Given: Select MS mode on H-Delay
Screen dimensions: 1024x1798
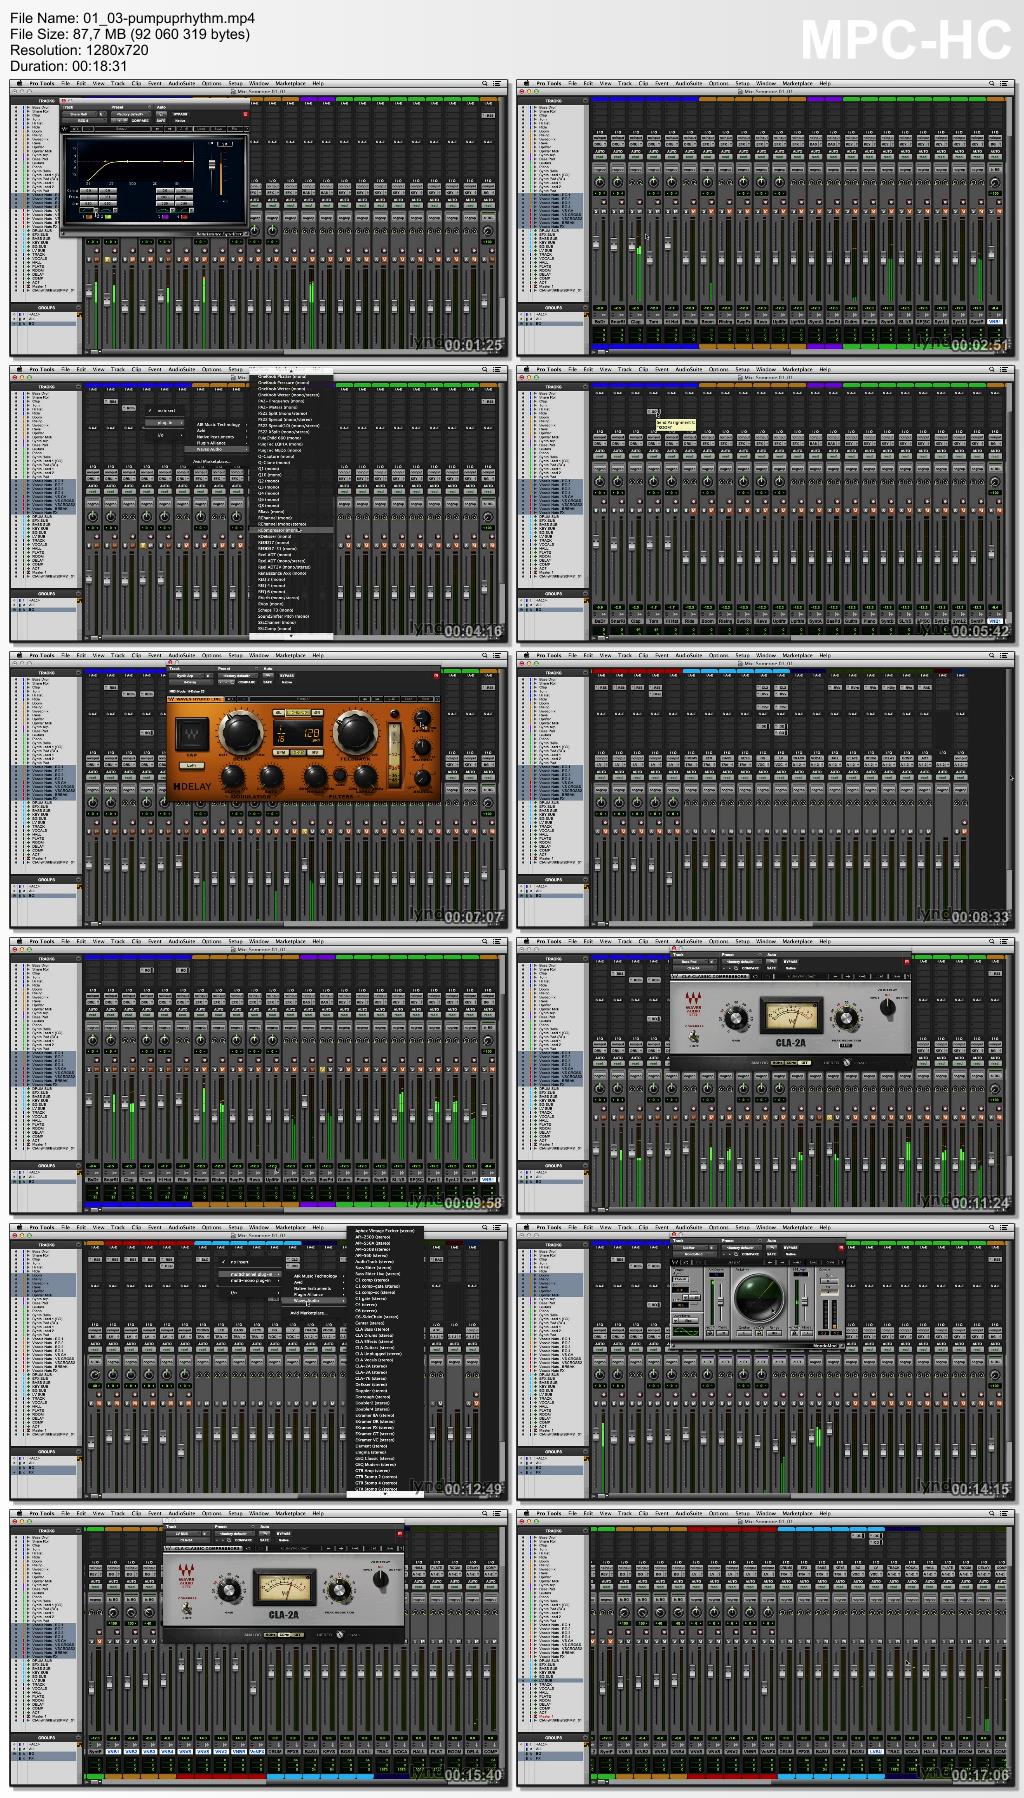Looking at the screenshot, I should click(315, 753).
